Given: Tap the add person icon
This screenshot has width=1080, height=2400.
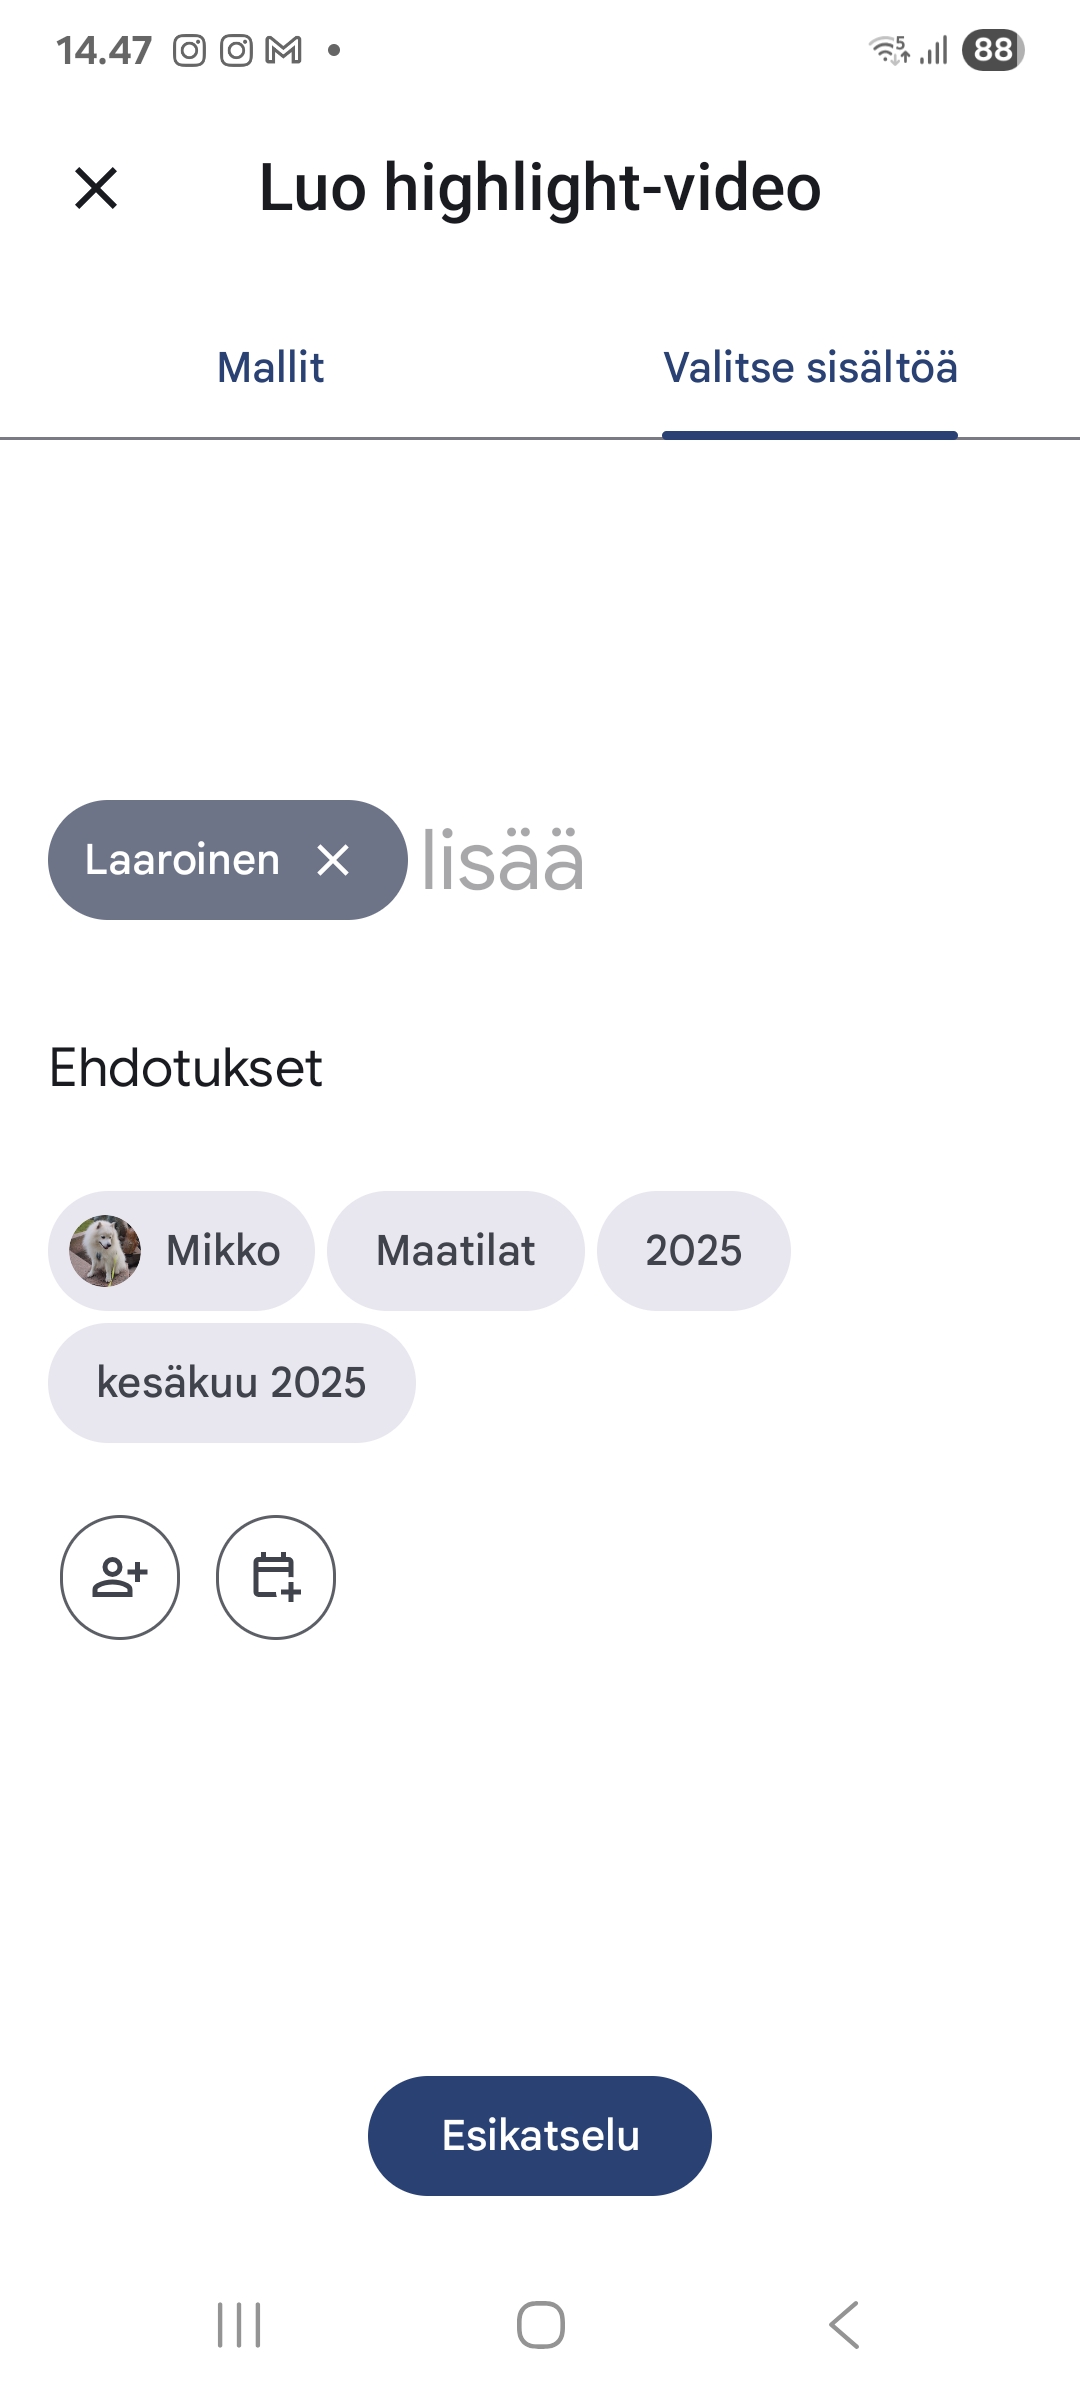Looking at the screenshot, I should 120,1577.
